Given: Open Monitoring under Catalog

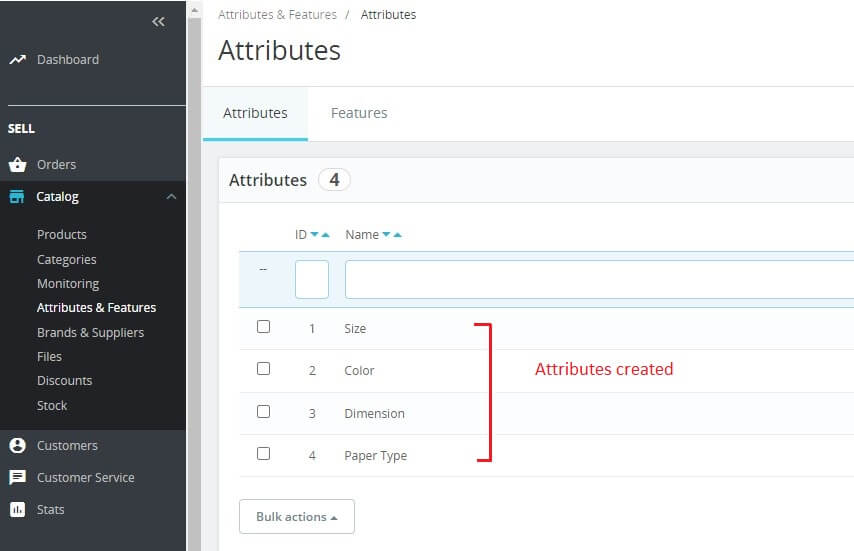Looking at the screenshot, I should pyautogui.click(x=68, y=284).
